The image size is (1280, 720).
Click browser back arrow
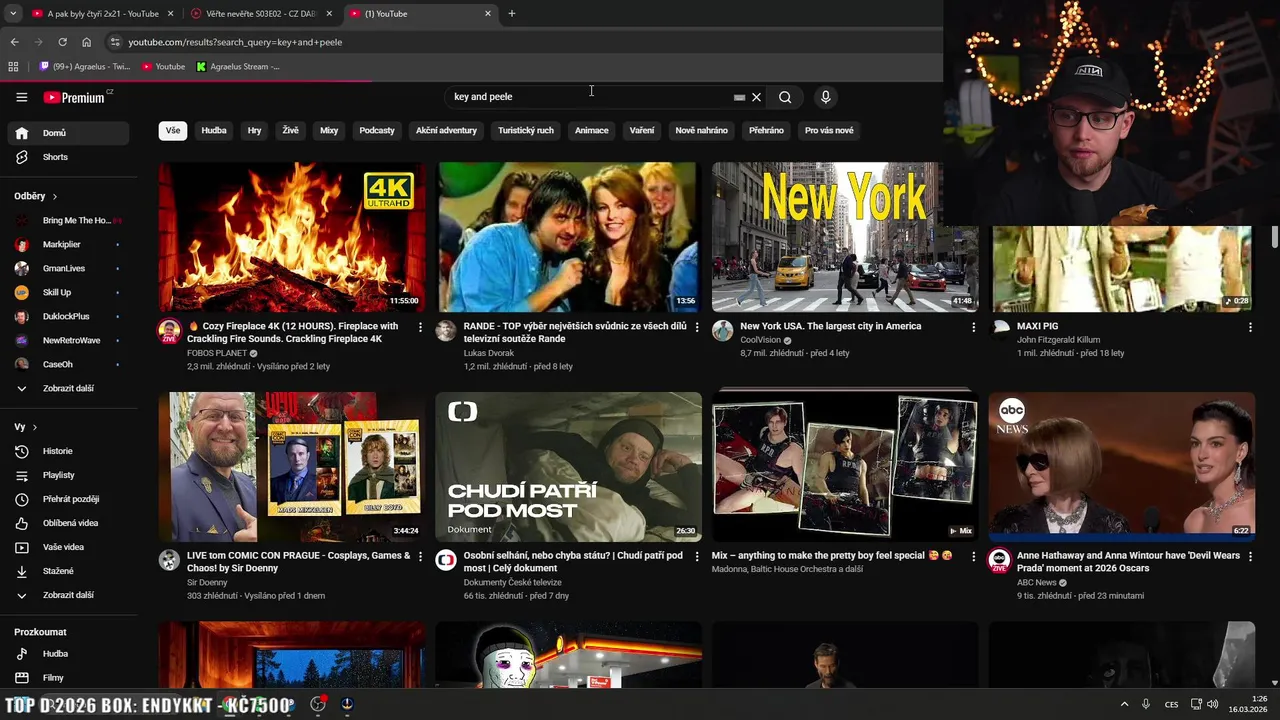14,42
